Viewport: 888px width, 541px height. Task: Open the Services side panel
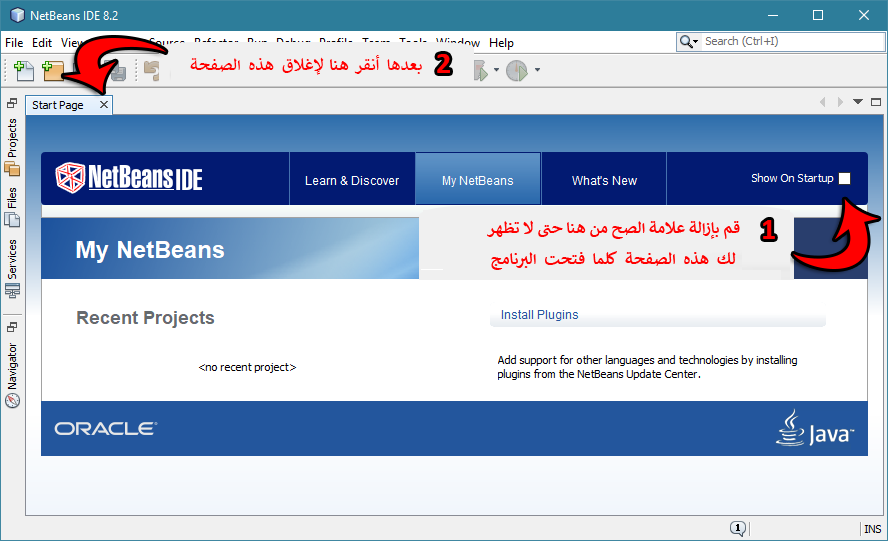(12, 269)
